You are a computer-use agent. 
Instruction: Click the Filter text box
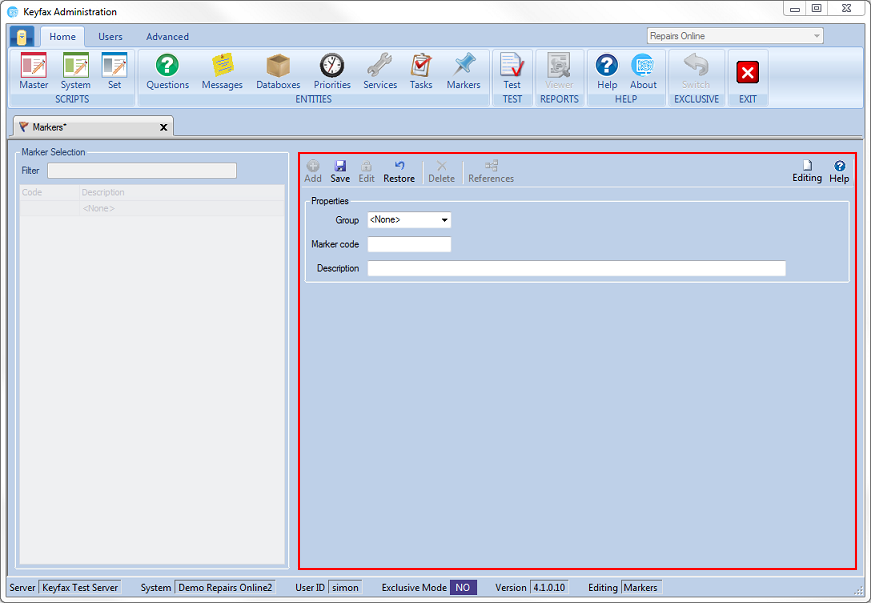[142, 170]
